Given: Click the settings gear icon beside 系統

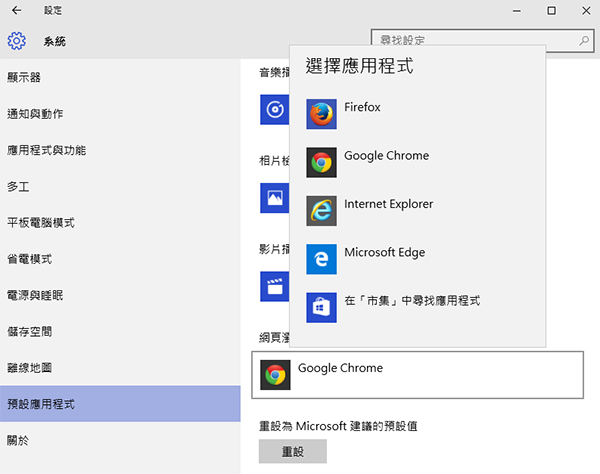Looking at the screenshot, I should [x=16, y=41].
